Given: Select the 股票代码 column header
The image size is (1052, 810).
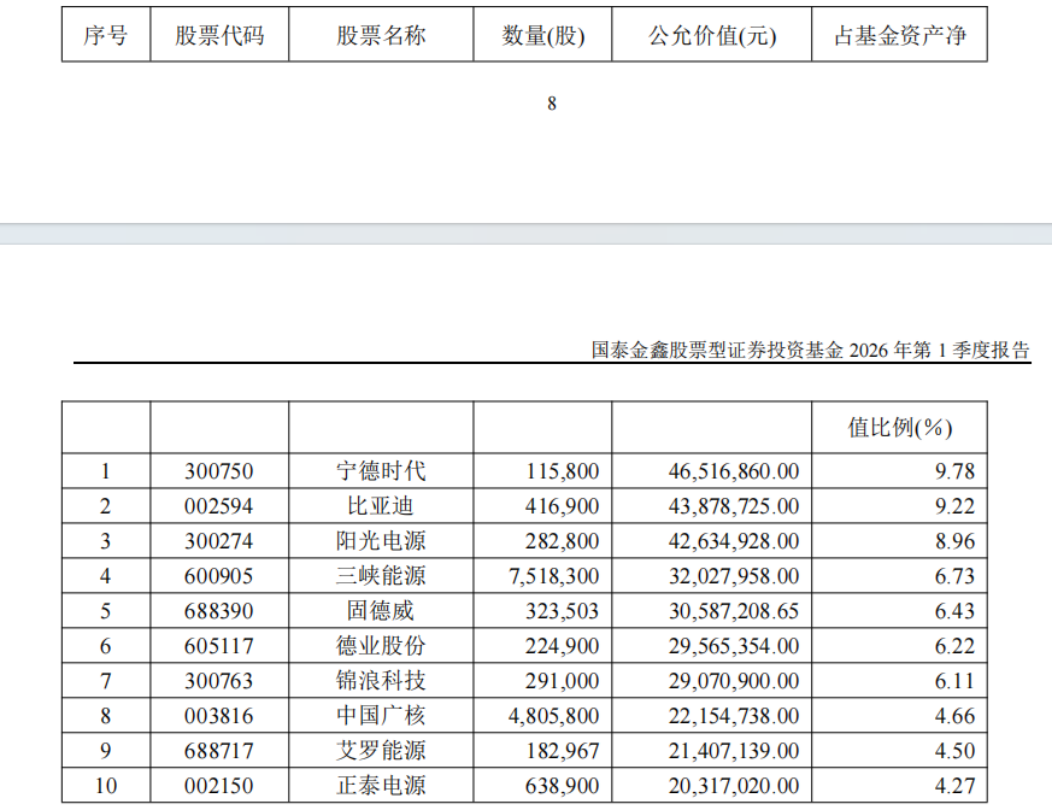Looking at the screenshot, I should [219, 35].
